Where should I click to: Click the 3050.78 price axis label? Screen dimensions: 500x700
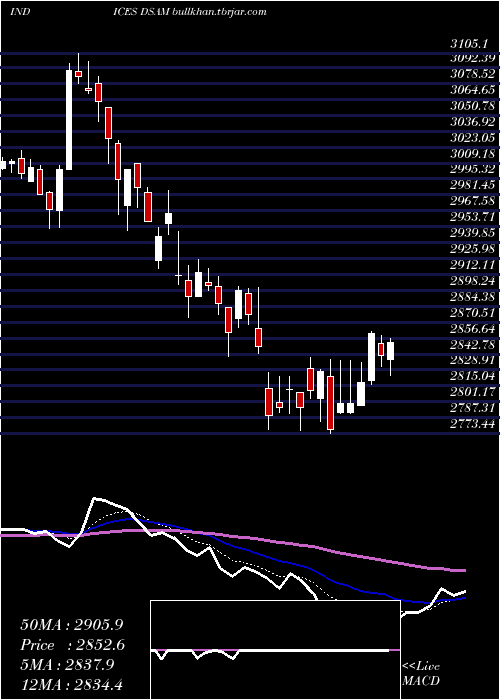coord(473,106)
